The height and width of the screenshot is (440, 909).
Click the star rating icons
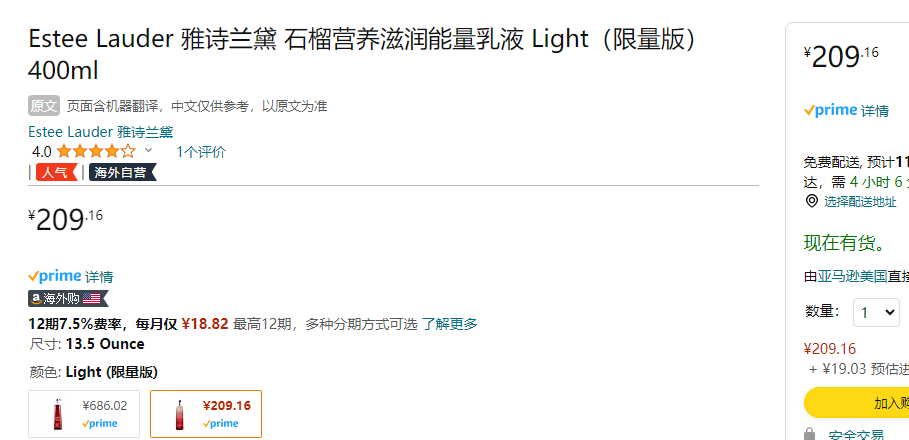(x=96, y=152)
